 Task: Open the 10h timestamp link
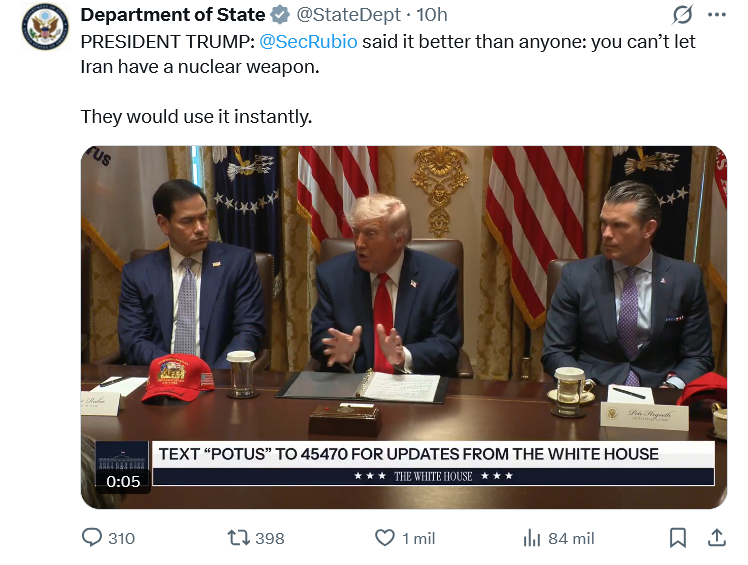pos(432,15)
